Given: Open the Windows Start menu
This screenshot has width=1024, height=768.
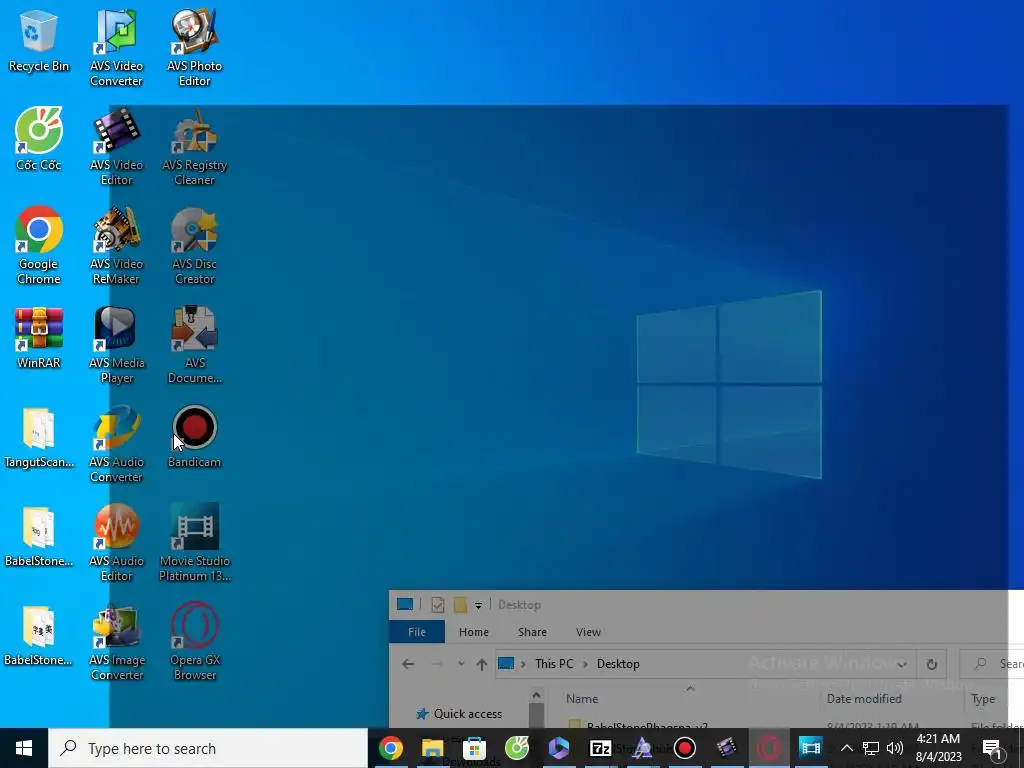Looking at the screenshot, I should tap(24, 748).
